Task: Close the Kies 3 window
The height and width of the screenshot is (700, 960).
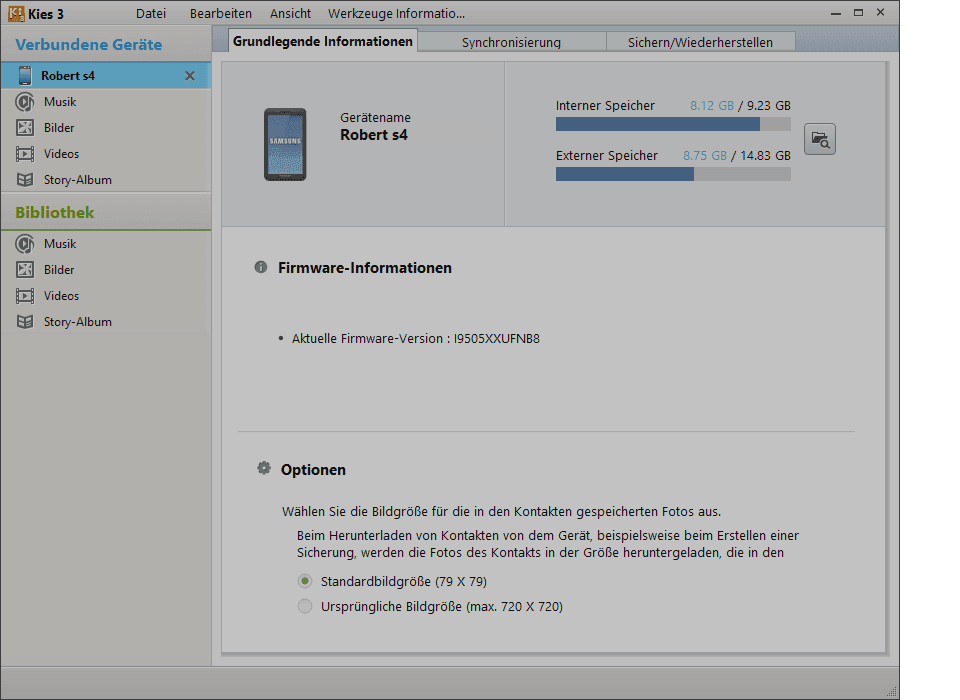Action: pos(880,12)
